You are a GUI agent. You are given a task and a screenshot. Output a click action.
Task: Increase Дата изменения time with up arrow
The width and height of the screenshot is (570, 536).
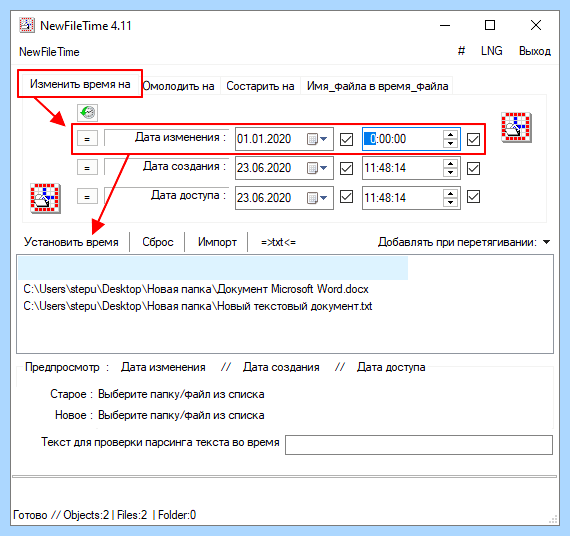pyautogui.click(x=450, y=134)
